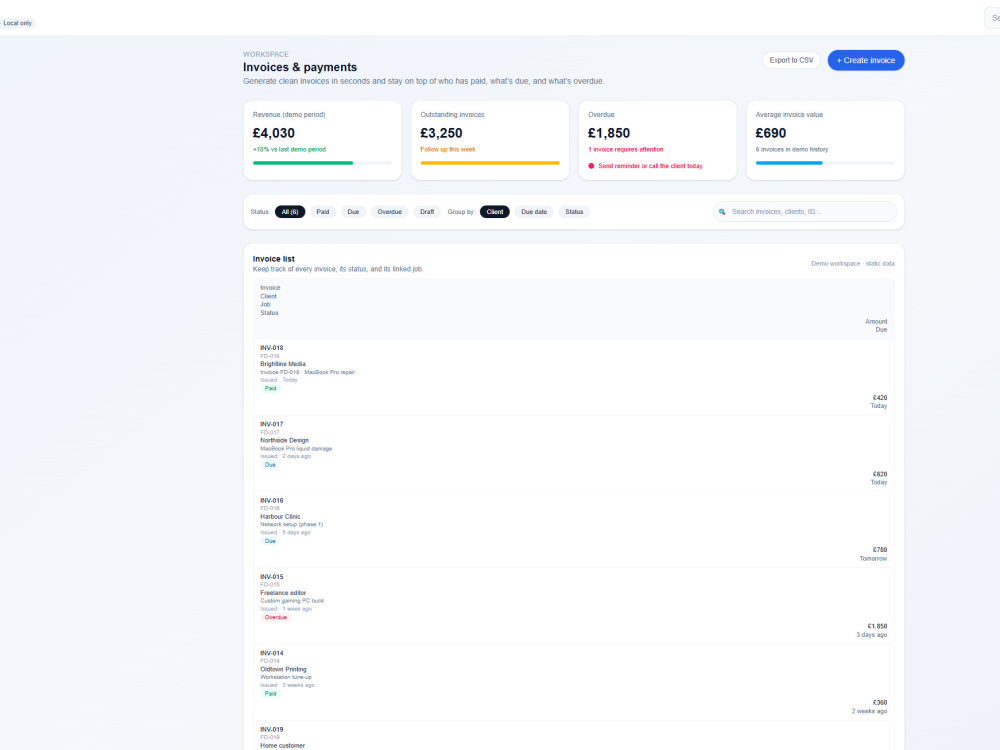Click the Paid badge on INV-018
Screen dimensions: 1000x750
coord(270,388)
